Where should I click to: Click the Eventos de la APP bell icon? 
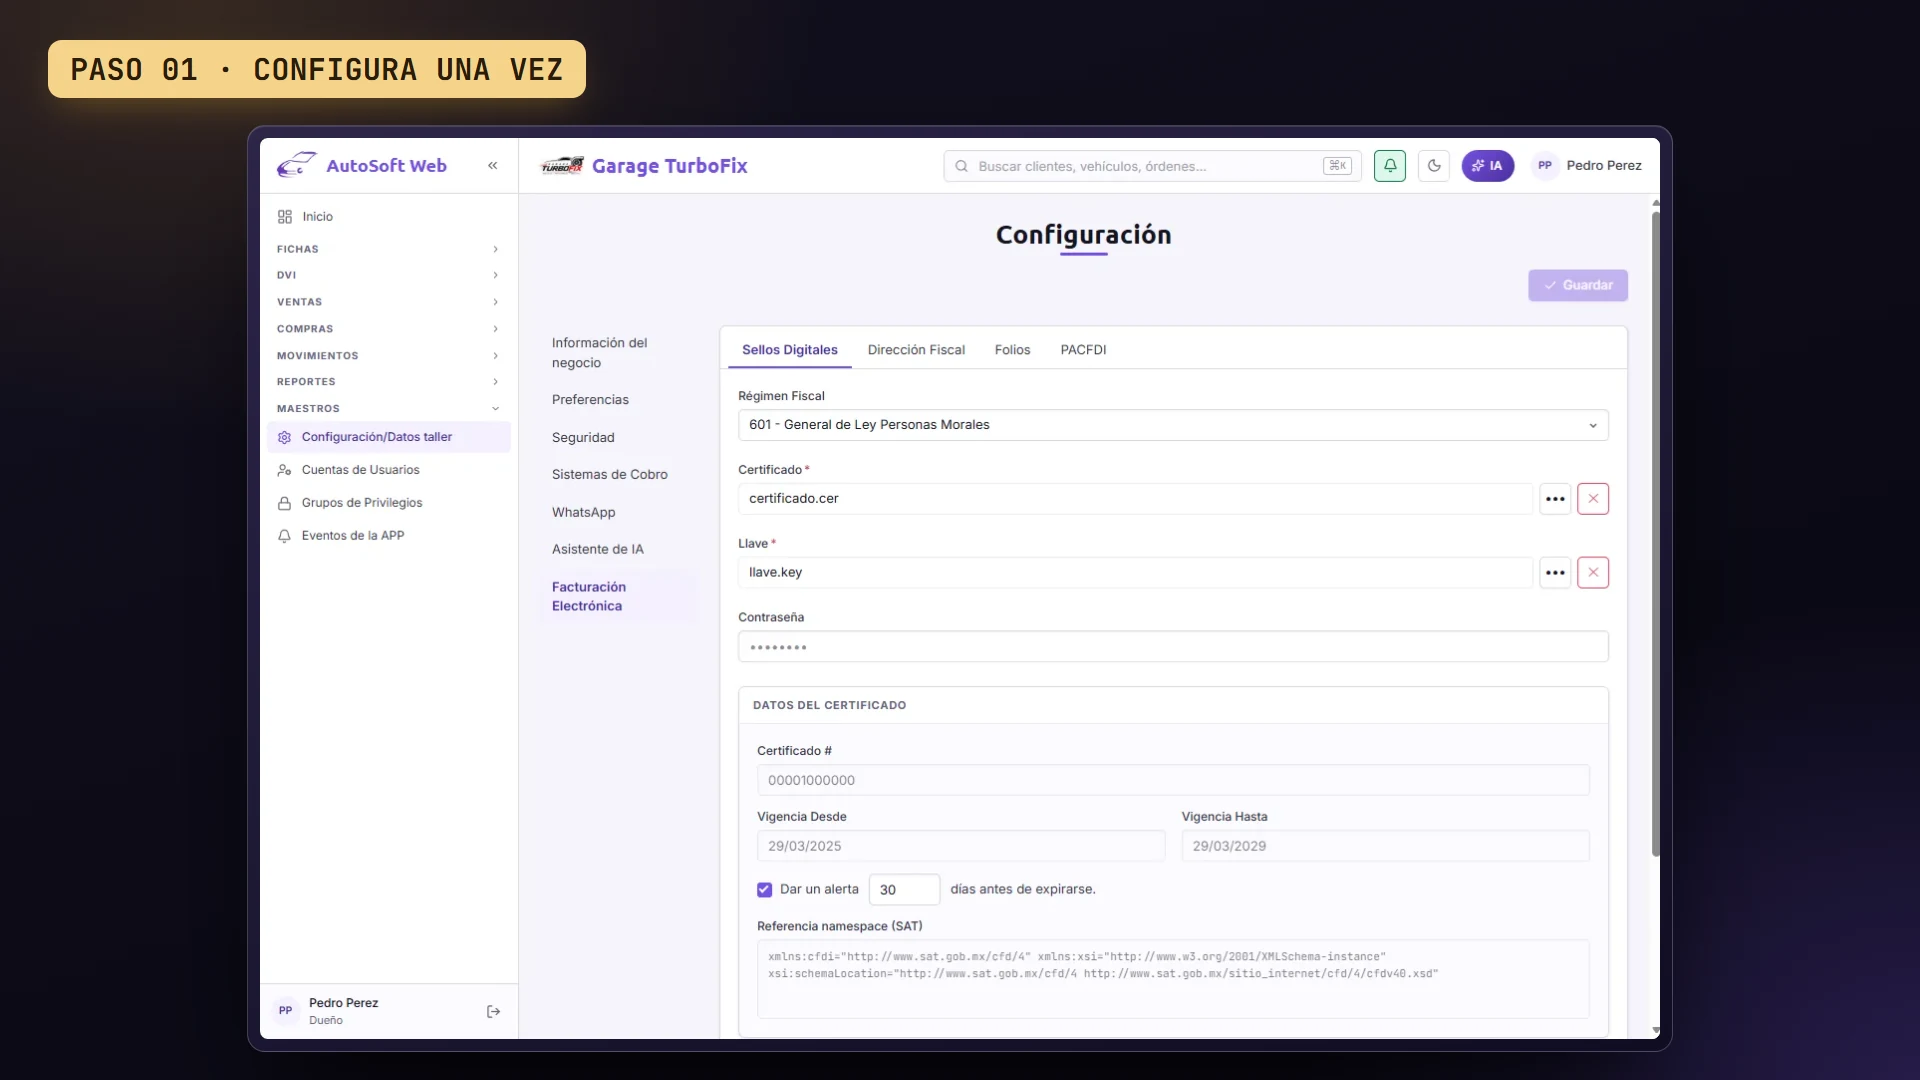click(285, 536)
